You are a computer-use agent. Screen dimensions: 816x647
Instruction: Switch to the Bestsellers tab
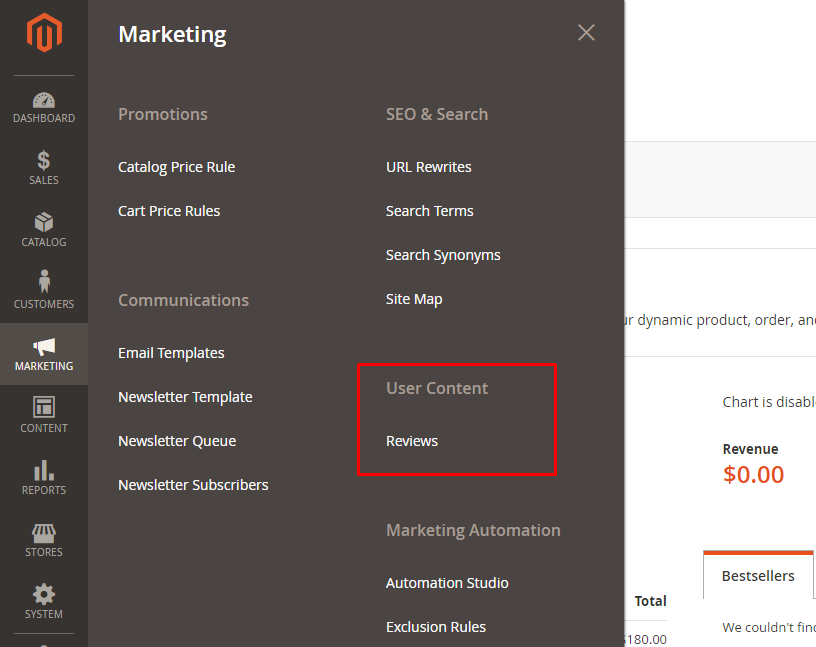point(758,576)
